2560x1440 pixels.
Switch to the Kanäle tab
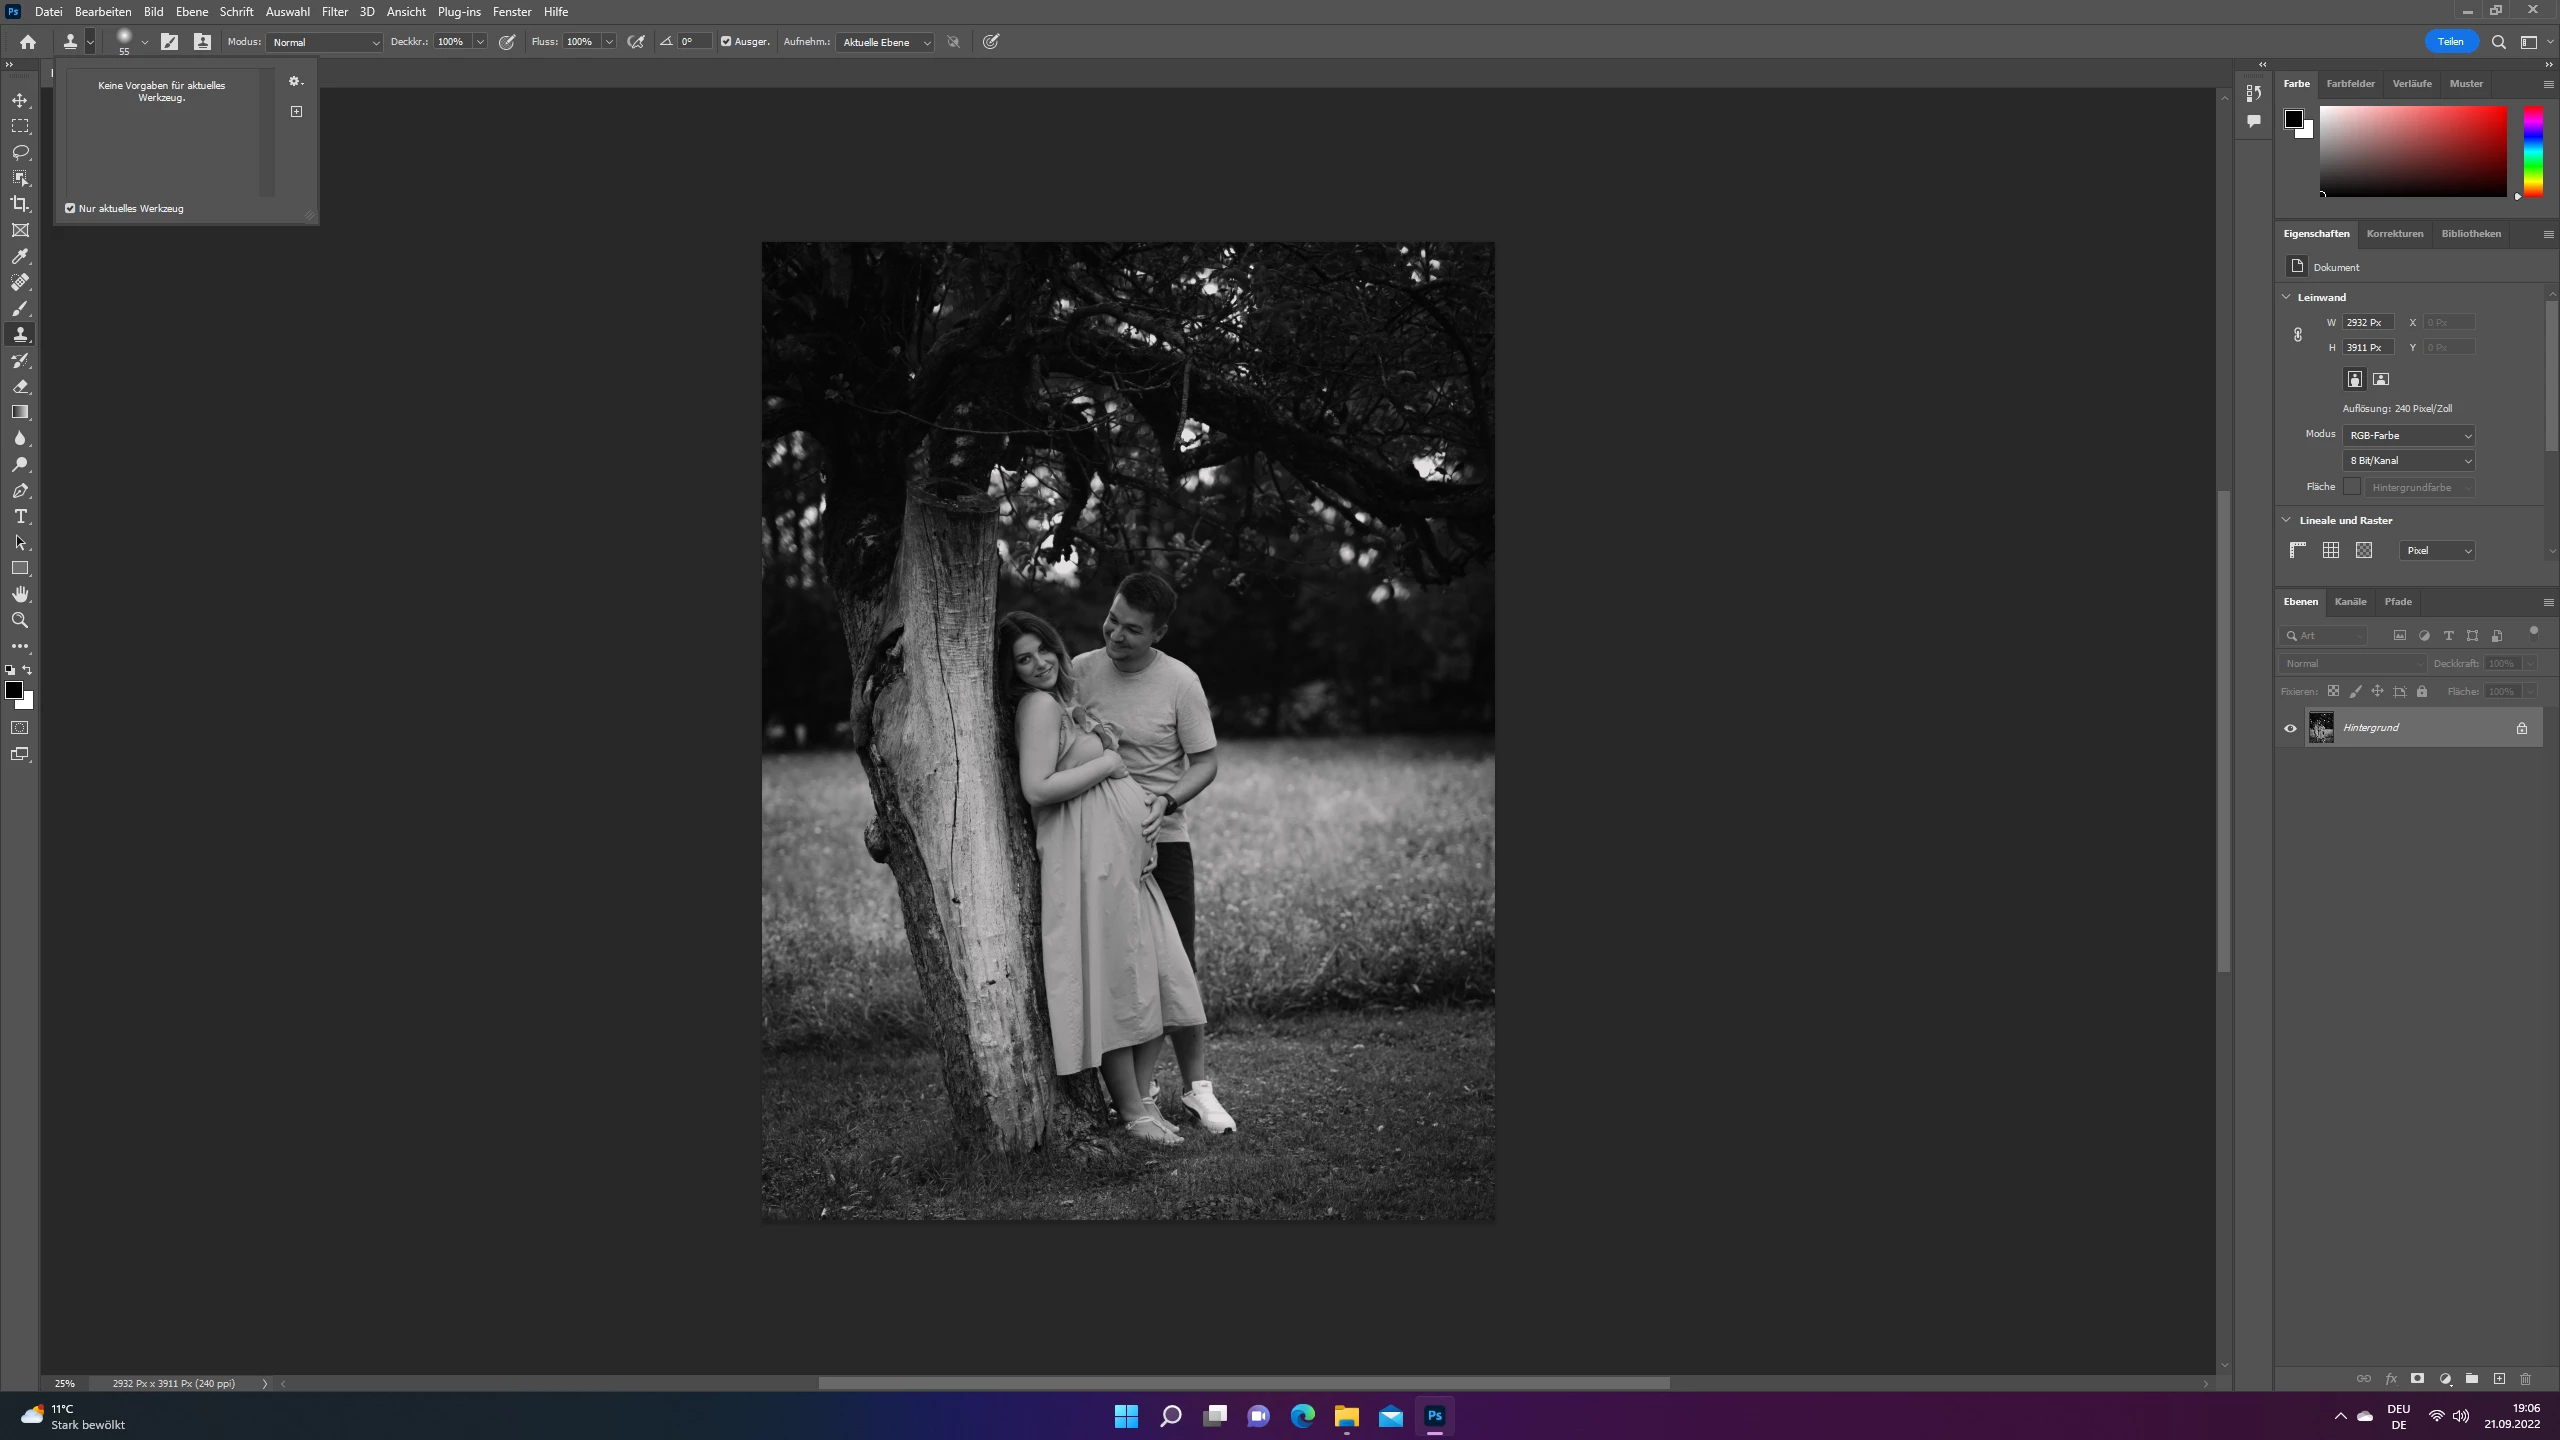point(2350,602)
